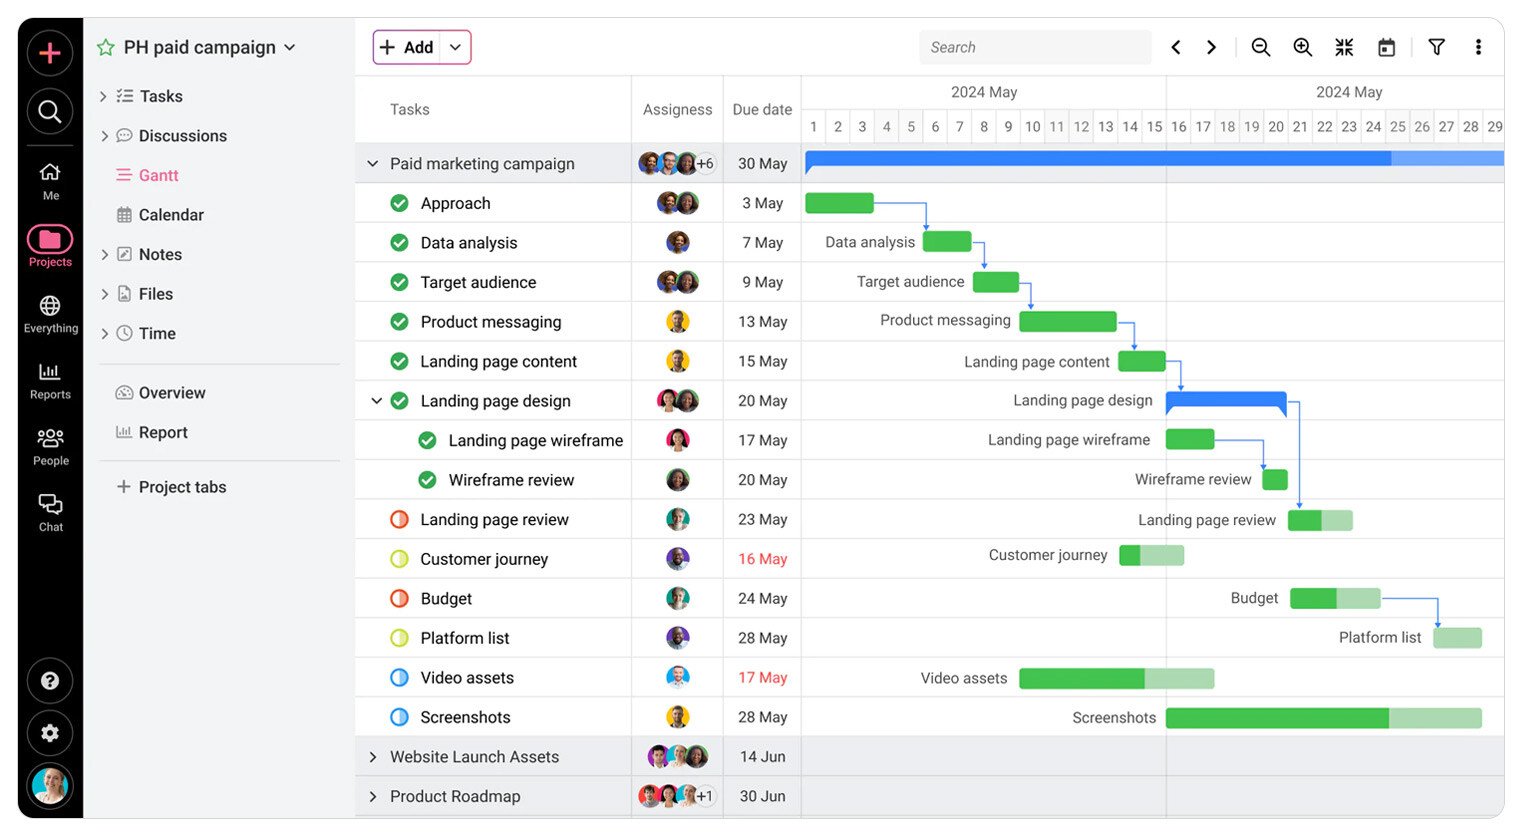Expand the Website Launch Assets group
The height and width of the screenshot is (836, 1521).
coord(373,757)
